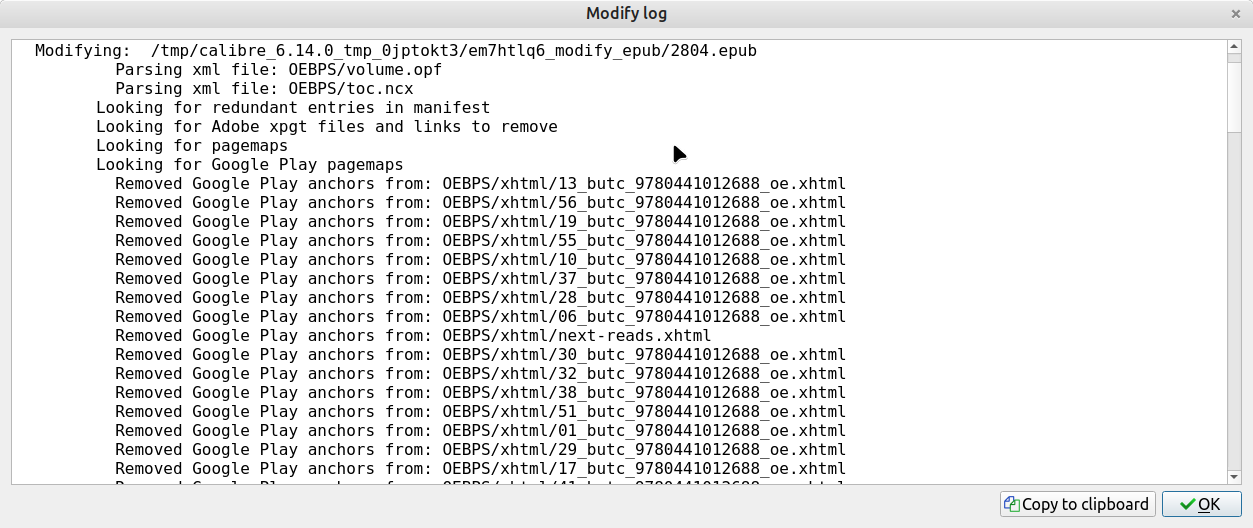The width and height of the screenshot is (1253, 528).
Task: Click the 17_butc xhtml log entry
Action: coord(480,469)
